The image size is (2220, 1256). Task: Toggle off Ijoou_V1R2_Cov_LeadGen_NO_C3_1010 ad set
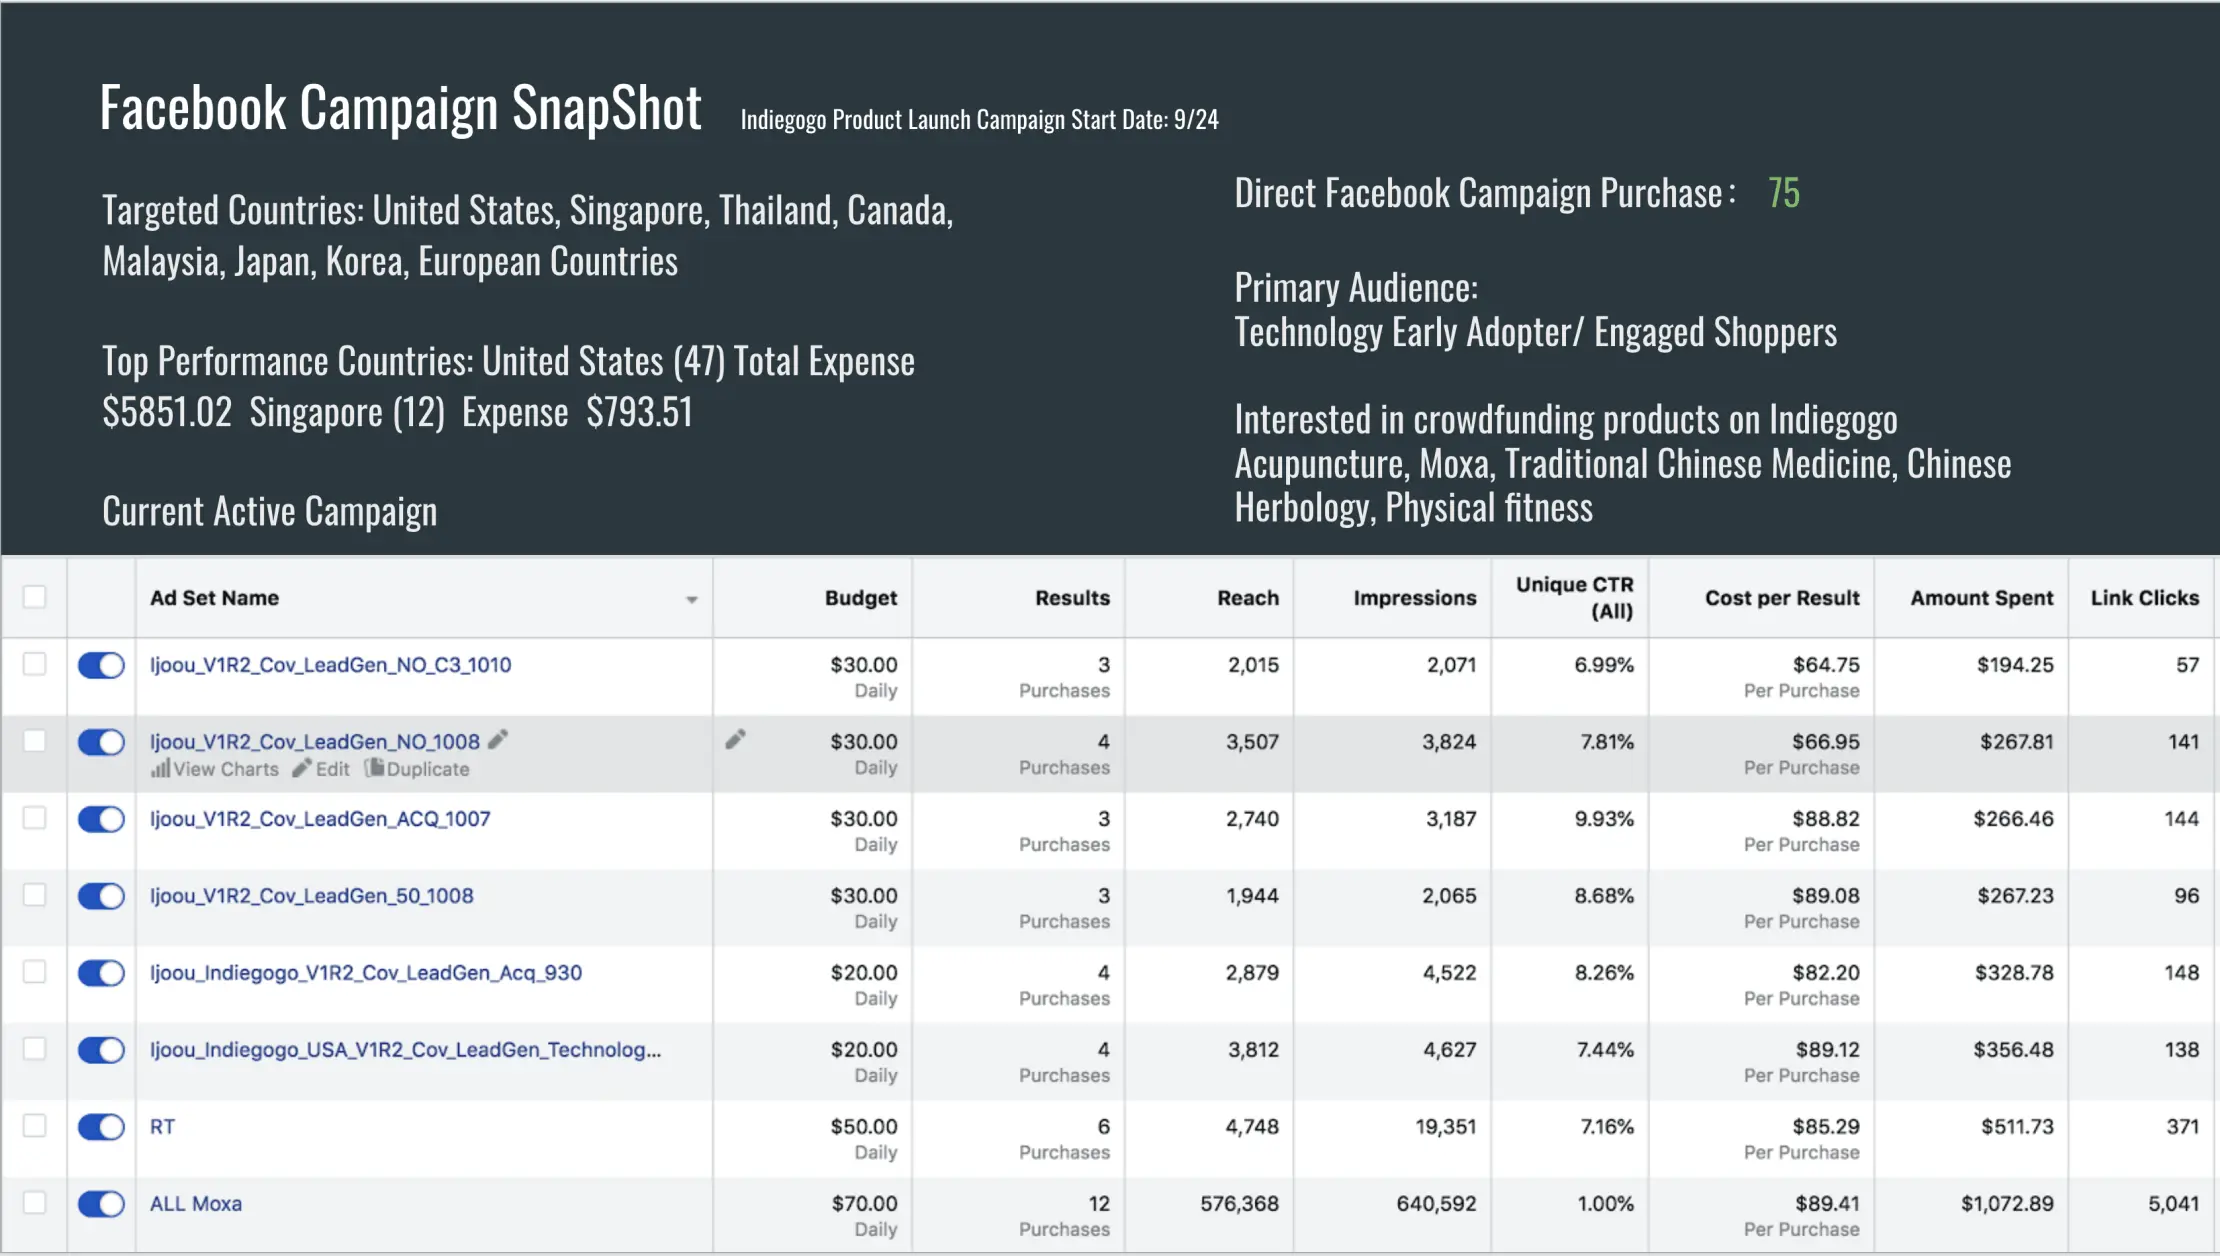[x=101, y=665]
